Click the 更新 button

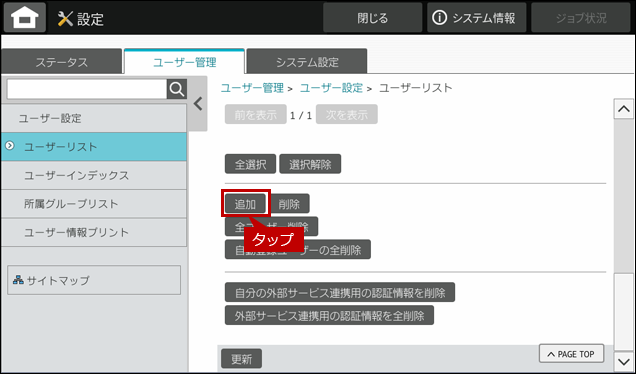pos(241,359)
